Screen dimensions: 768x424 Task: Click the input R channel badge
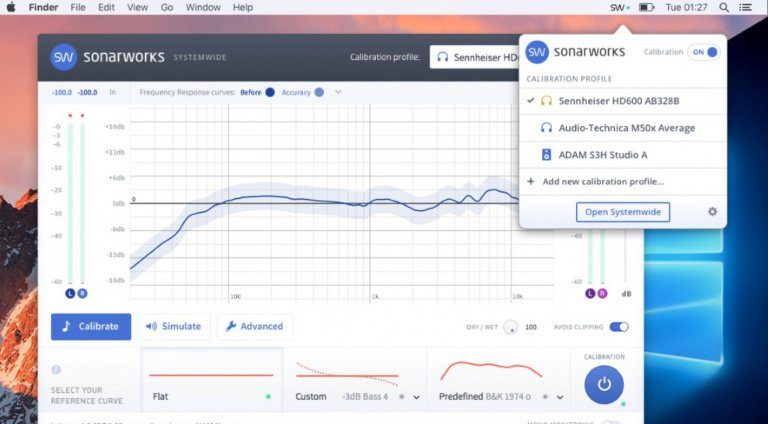[82, 293]
